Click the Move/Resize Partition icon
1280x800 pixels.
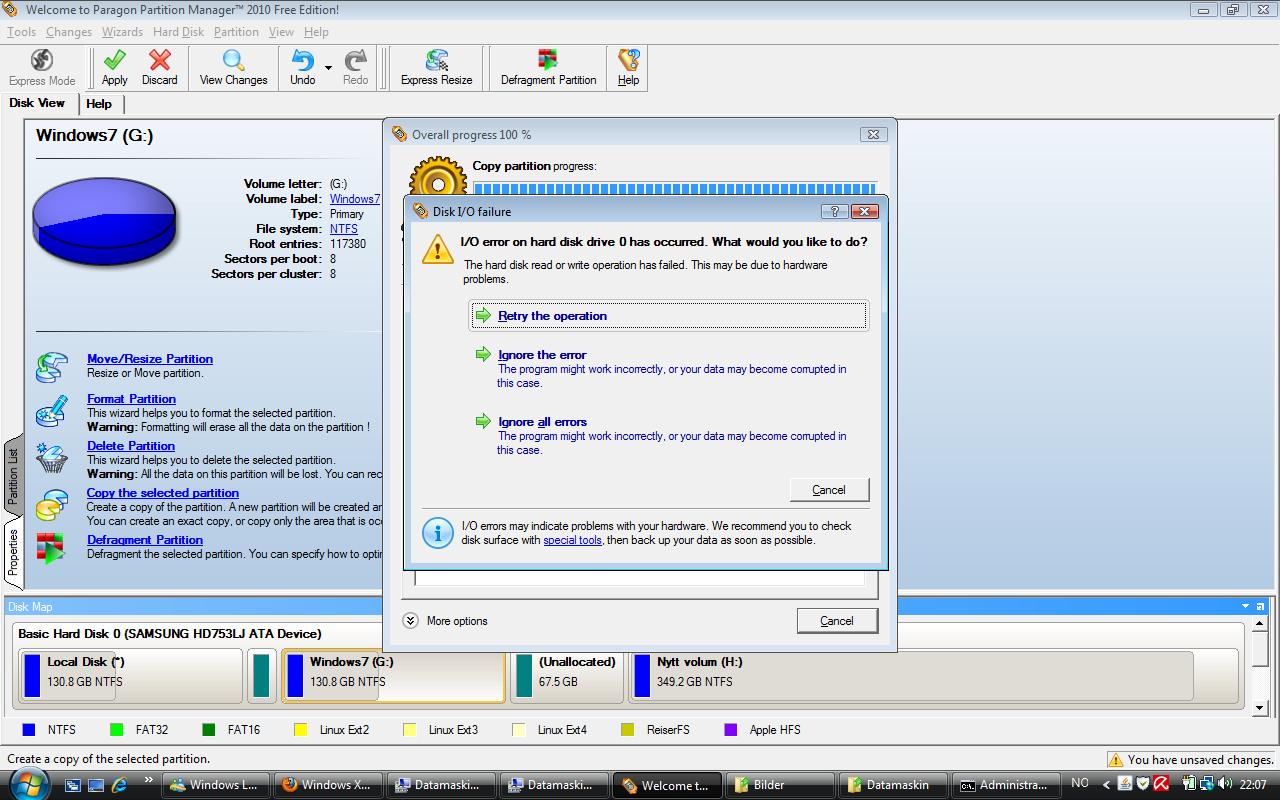(x=52, y=366)
